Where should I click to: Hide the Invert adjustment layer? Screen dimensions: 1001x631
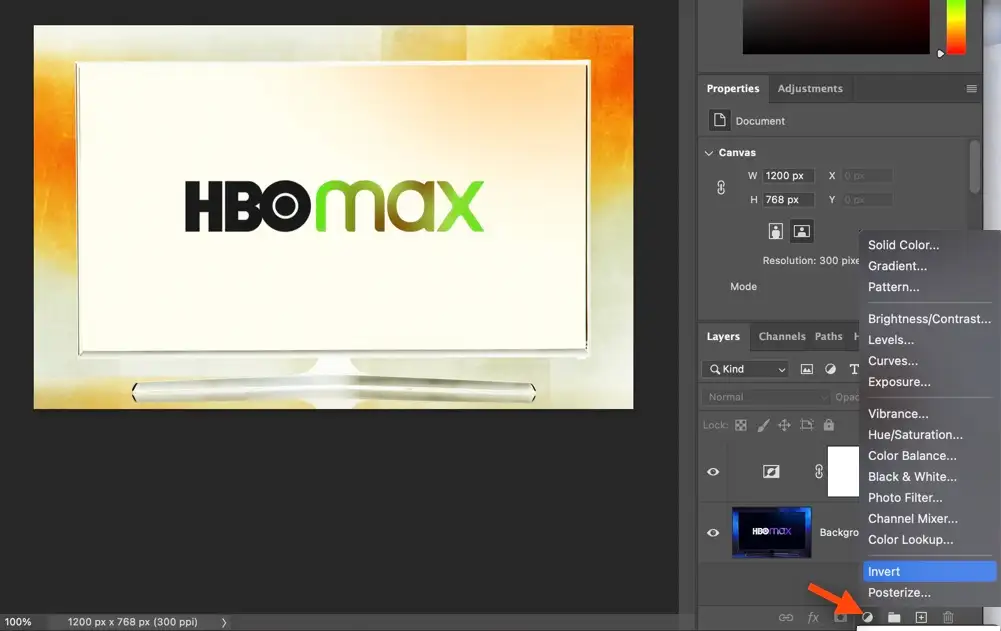pos(713,471)
